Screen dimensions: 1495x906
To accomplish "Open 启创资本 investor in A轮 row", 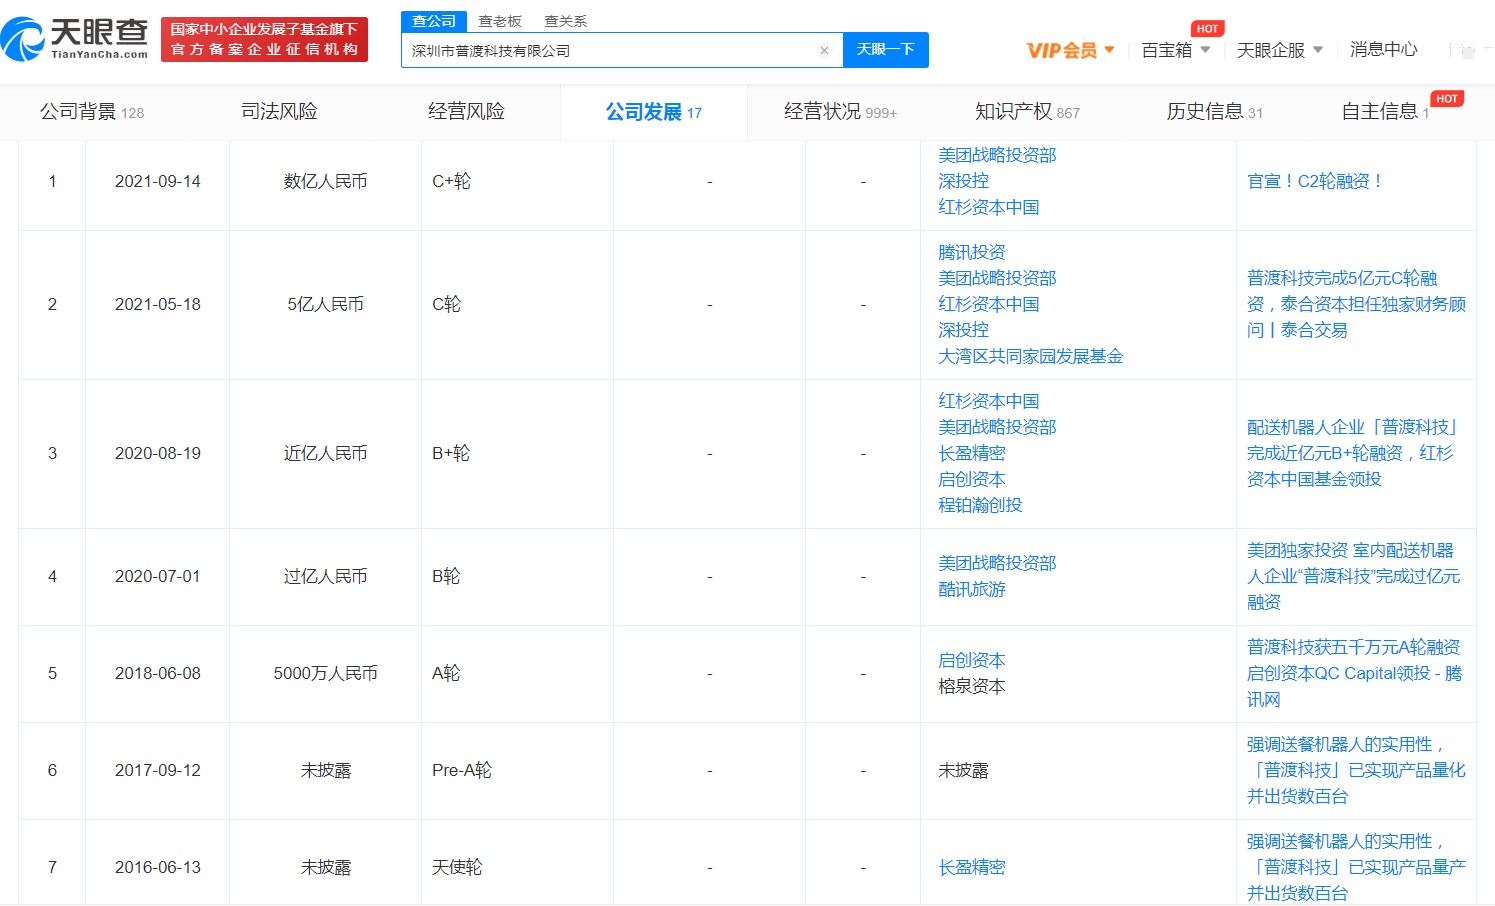I will [971, 660].
